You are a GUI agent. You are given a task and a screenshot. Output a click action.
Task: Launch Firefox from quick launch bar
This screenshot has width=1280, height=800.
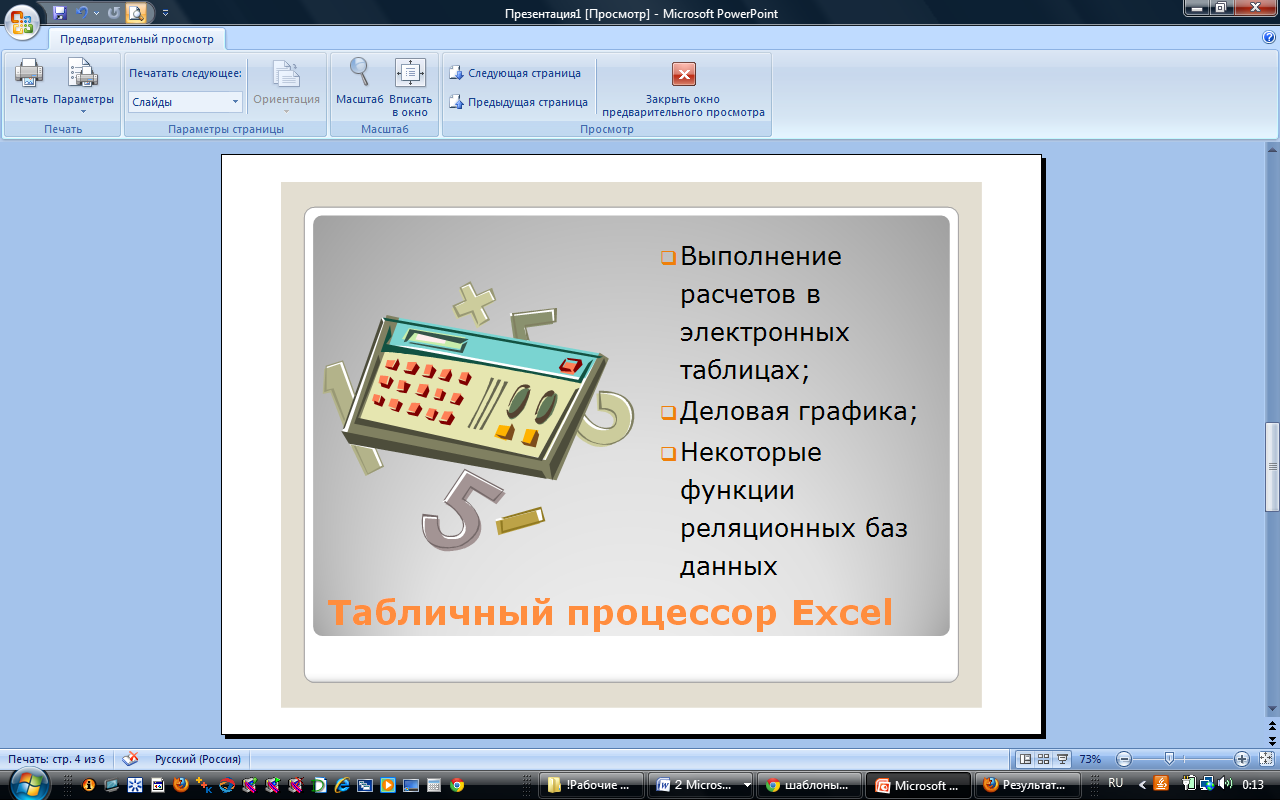coord(181,785)
